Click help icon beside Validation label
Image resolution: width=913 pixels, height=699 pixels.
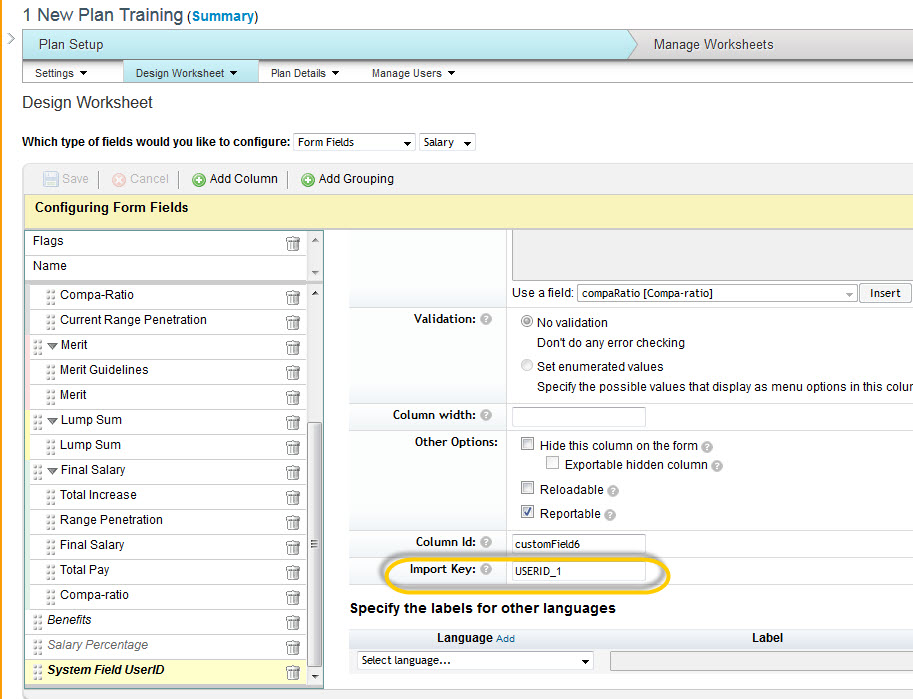tap(486, 319)
